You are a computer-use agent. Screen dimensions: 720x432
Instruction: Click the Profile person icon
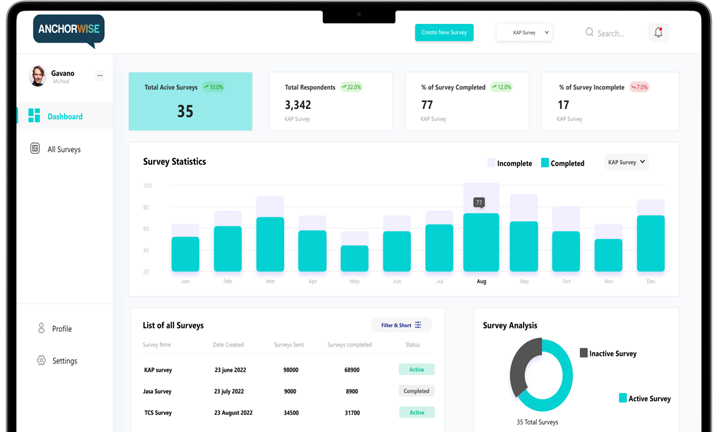41,328
